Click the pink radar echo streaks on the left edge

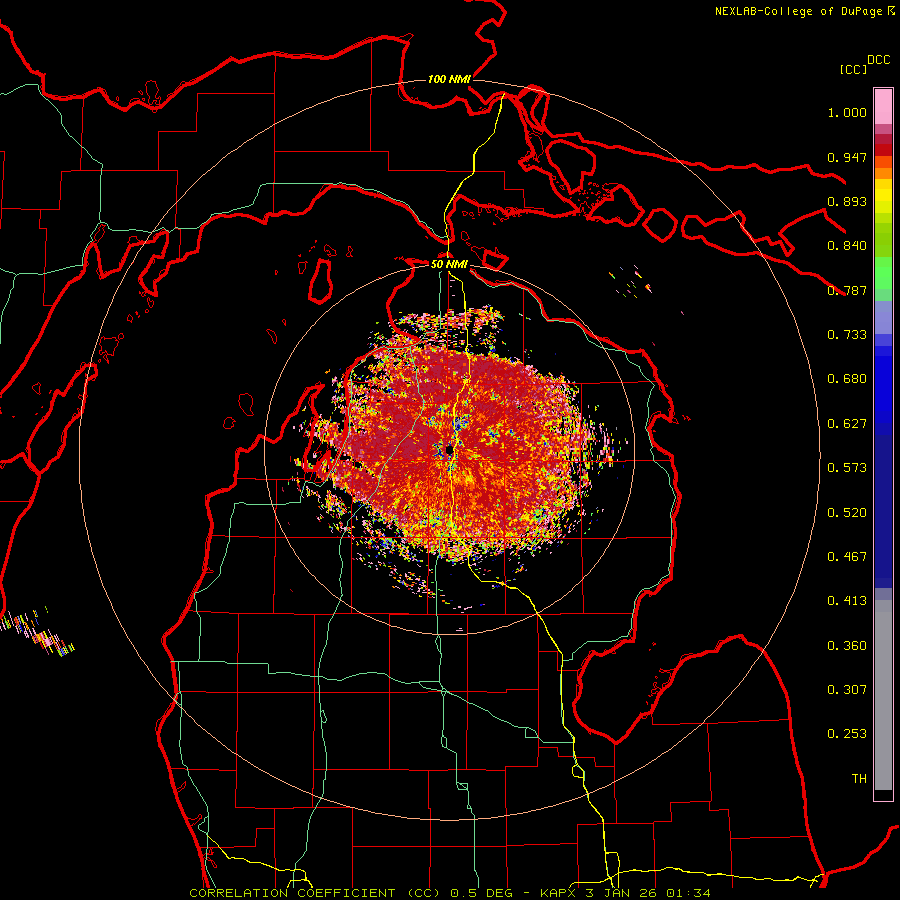[36, 632]
